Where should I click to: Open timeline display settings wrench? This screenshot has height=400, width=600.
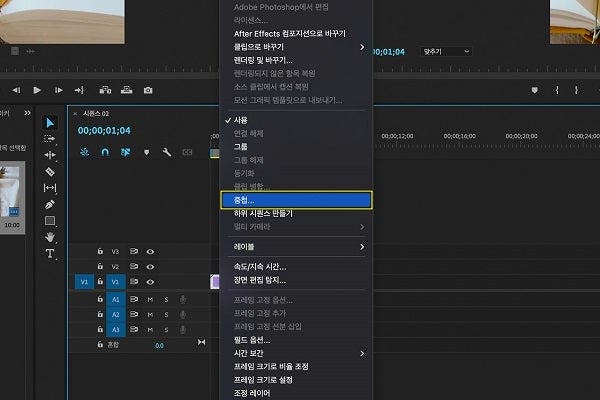click(x=166, y=152)
